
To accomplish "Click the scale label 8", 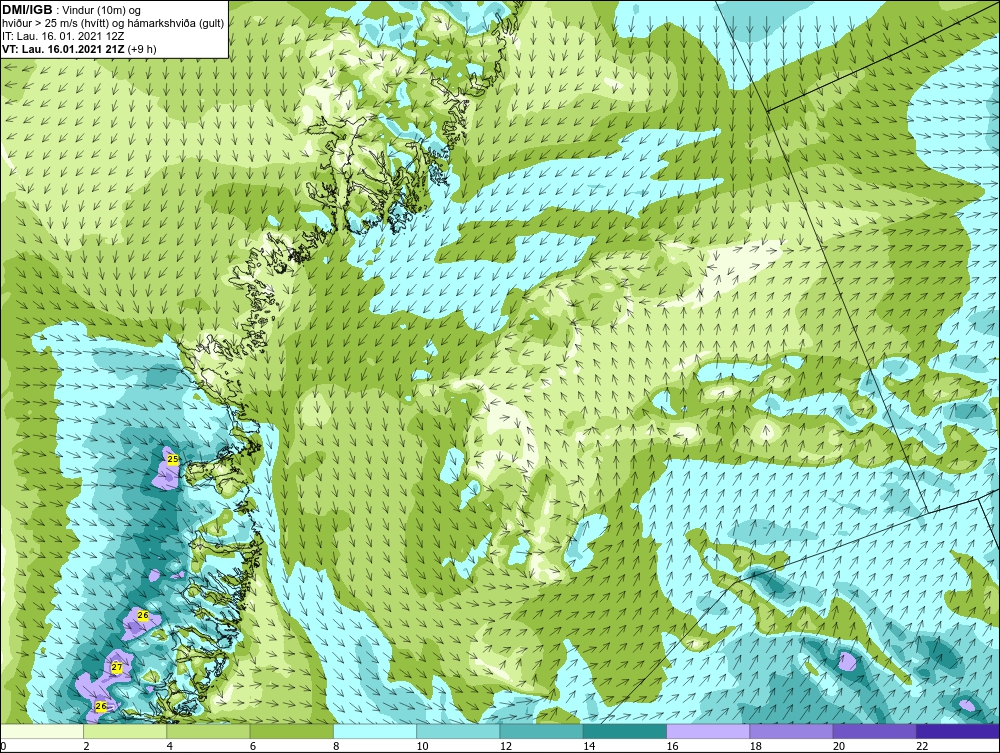I will pyautogui.click(x=336, y=747).
